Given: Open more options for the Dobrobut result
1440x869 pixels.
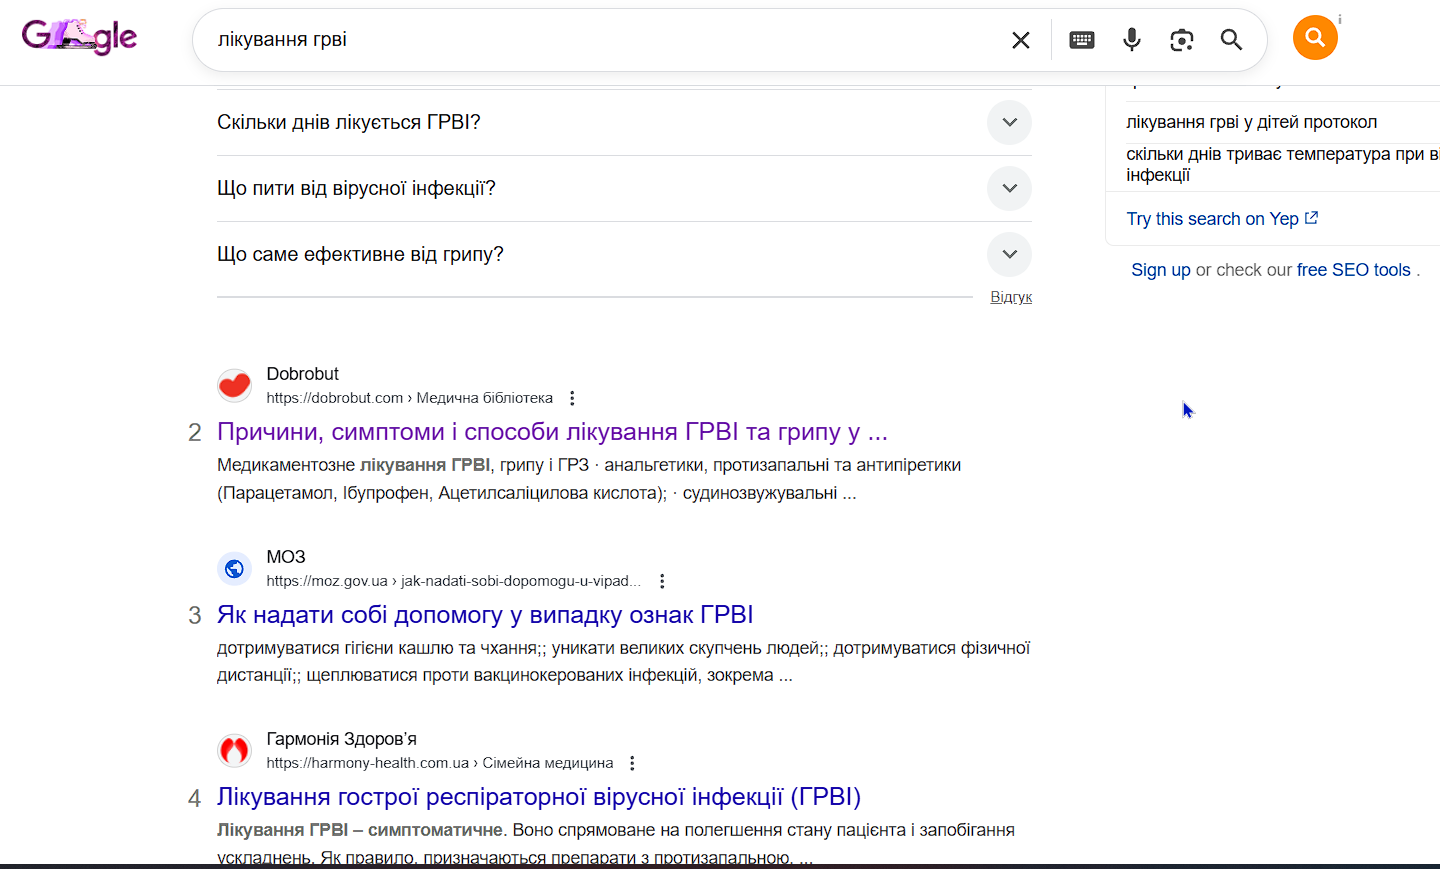Looking at the screenshot, I should 572,398.
